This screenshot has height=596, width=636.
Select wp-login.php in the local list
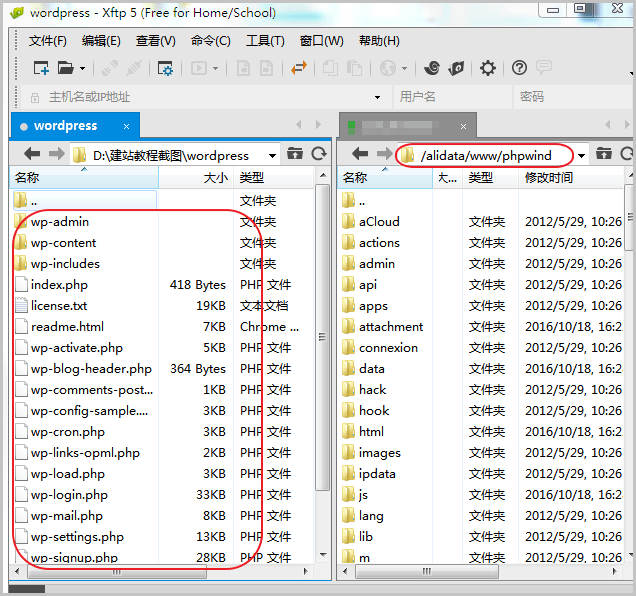tap(69, 495)
